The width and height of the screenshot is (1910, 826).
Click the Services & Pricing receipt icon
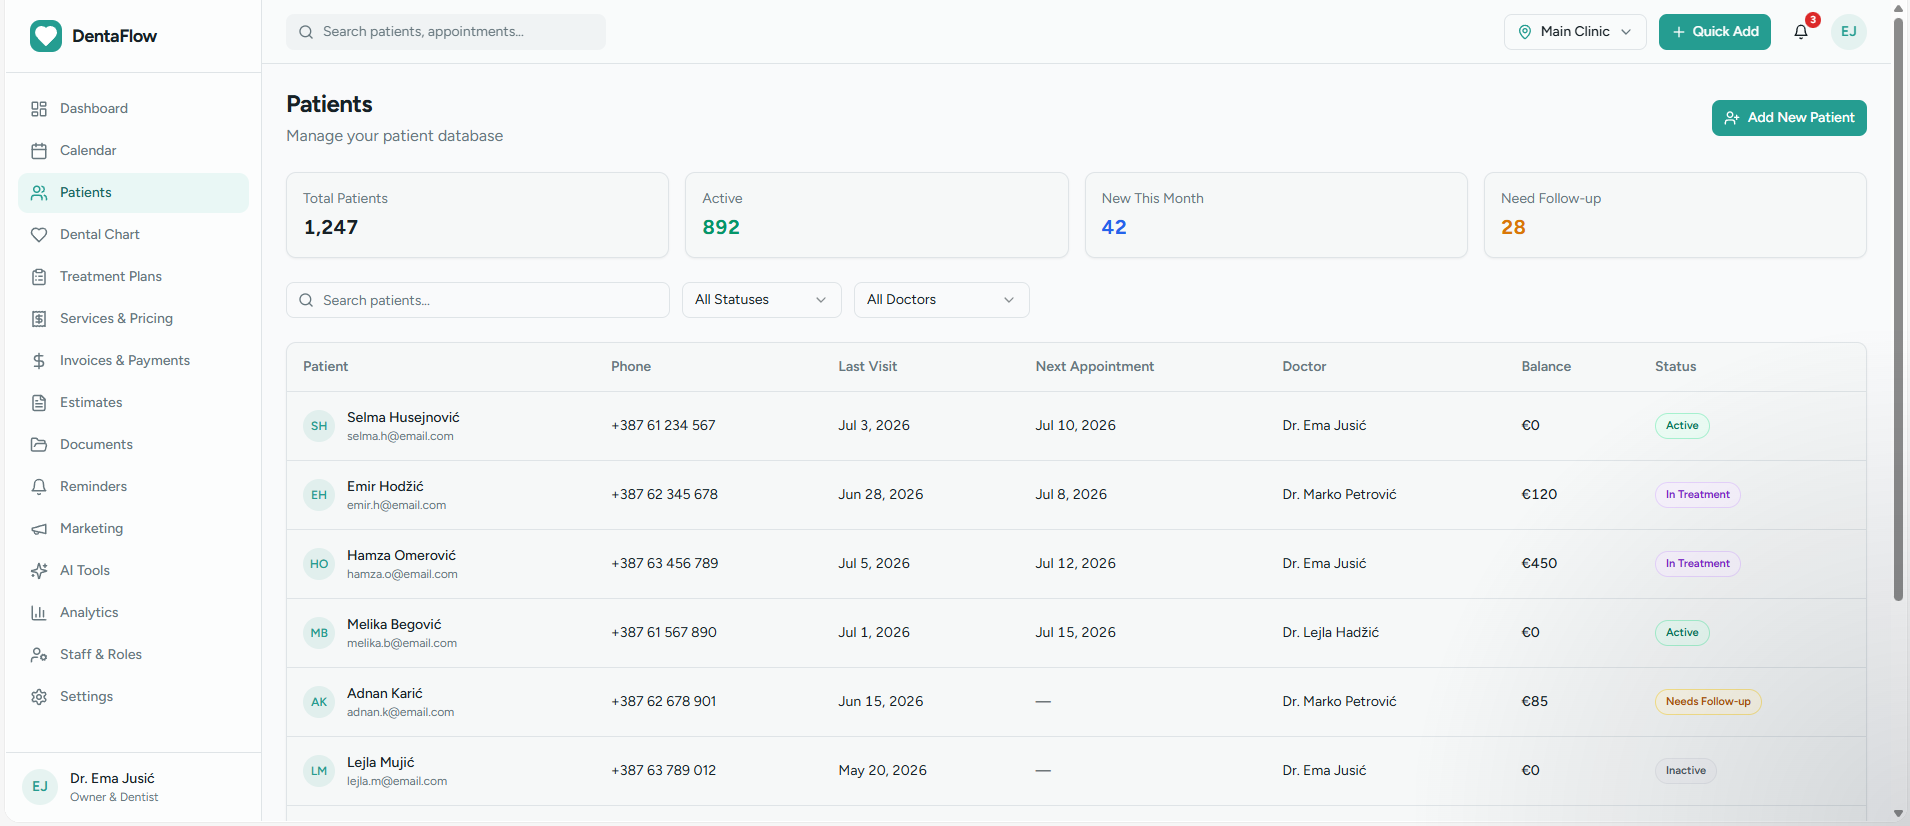39,319
